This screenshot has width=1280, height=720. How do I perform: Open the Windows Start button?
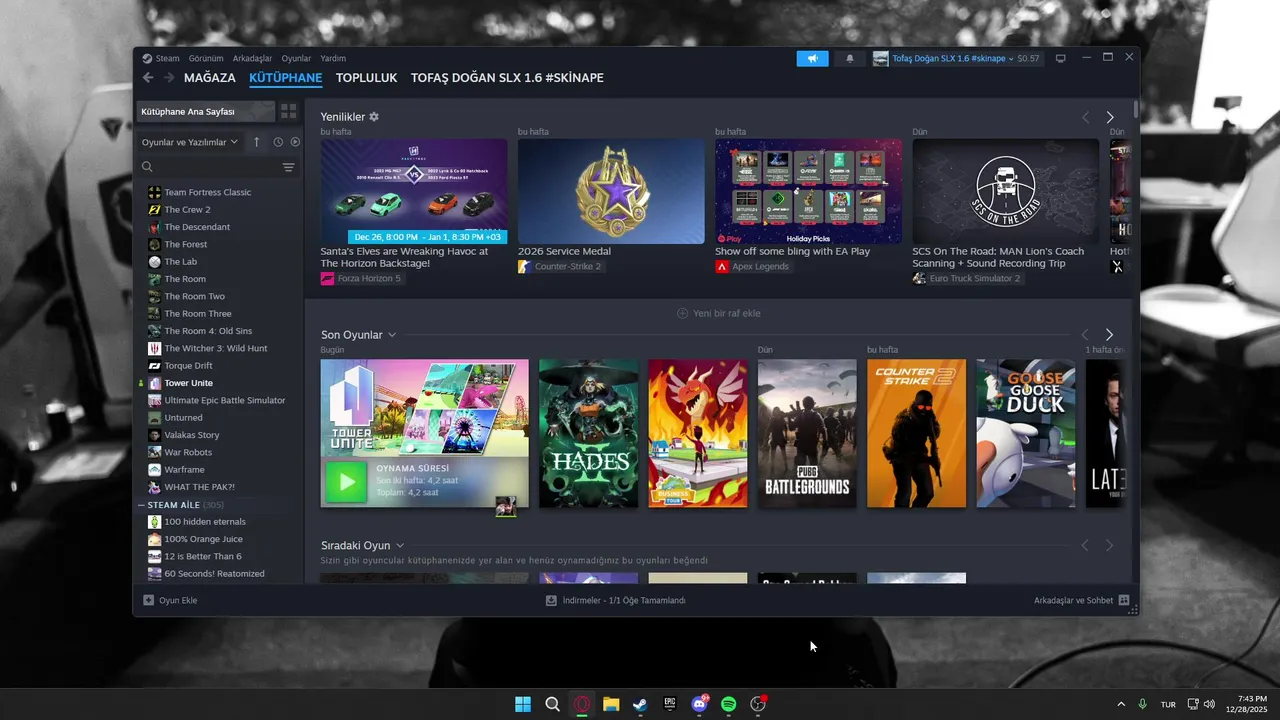pos(523,704)
